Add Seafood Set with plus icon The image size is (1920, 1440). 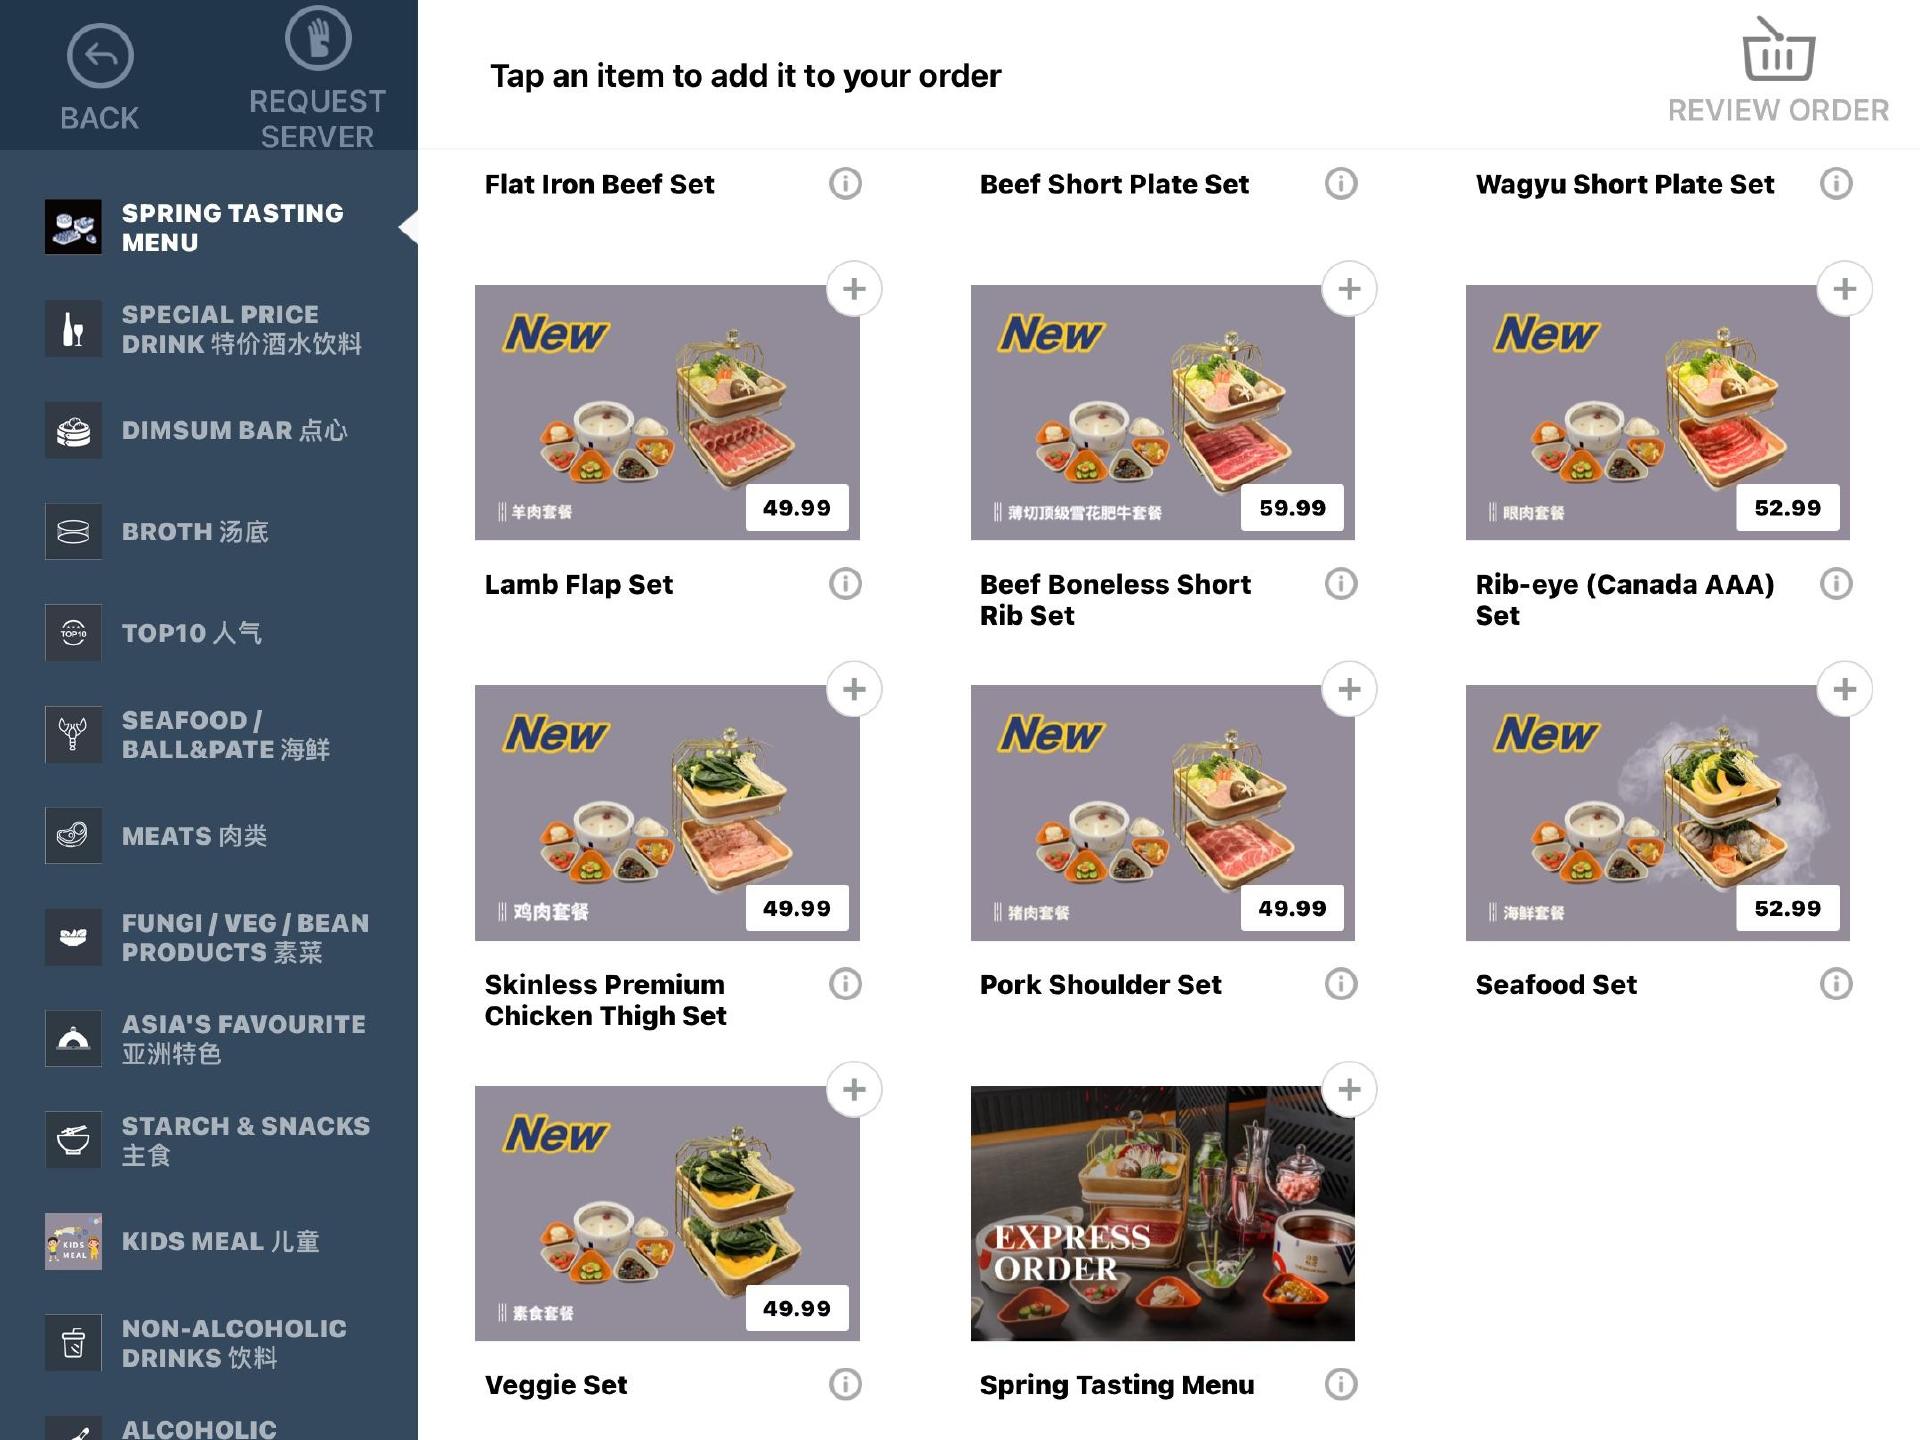click(1844, 689)
